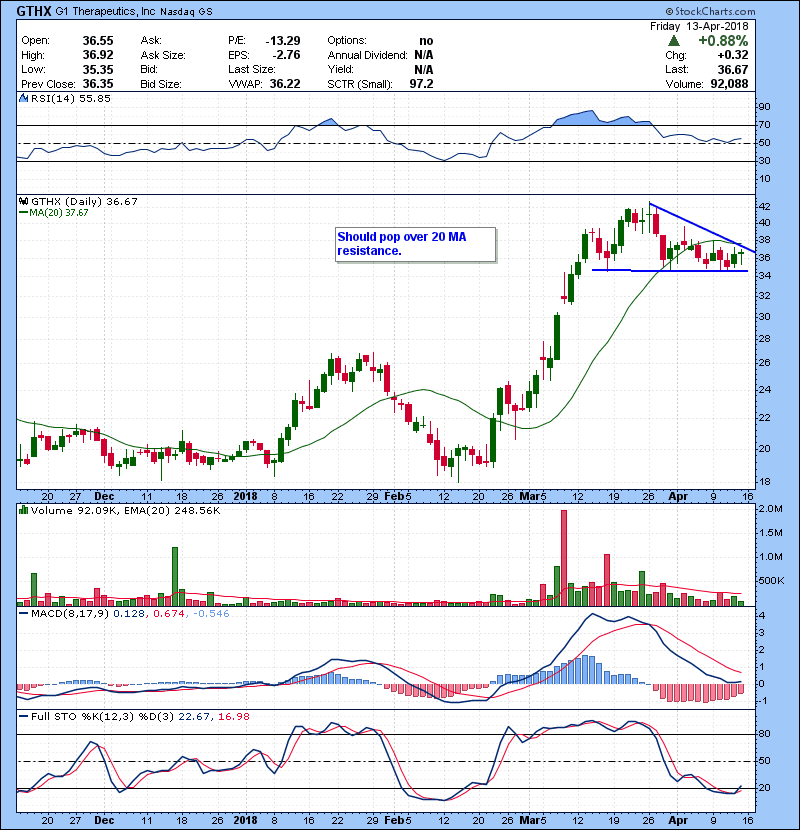800x830 pixels.
Task: Click the VWAP value 36.22
Action: (285, 84)
